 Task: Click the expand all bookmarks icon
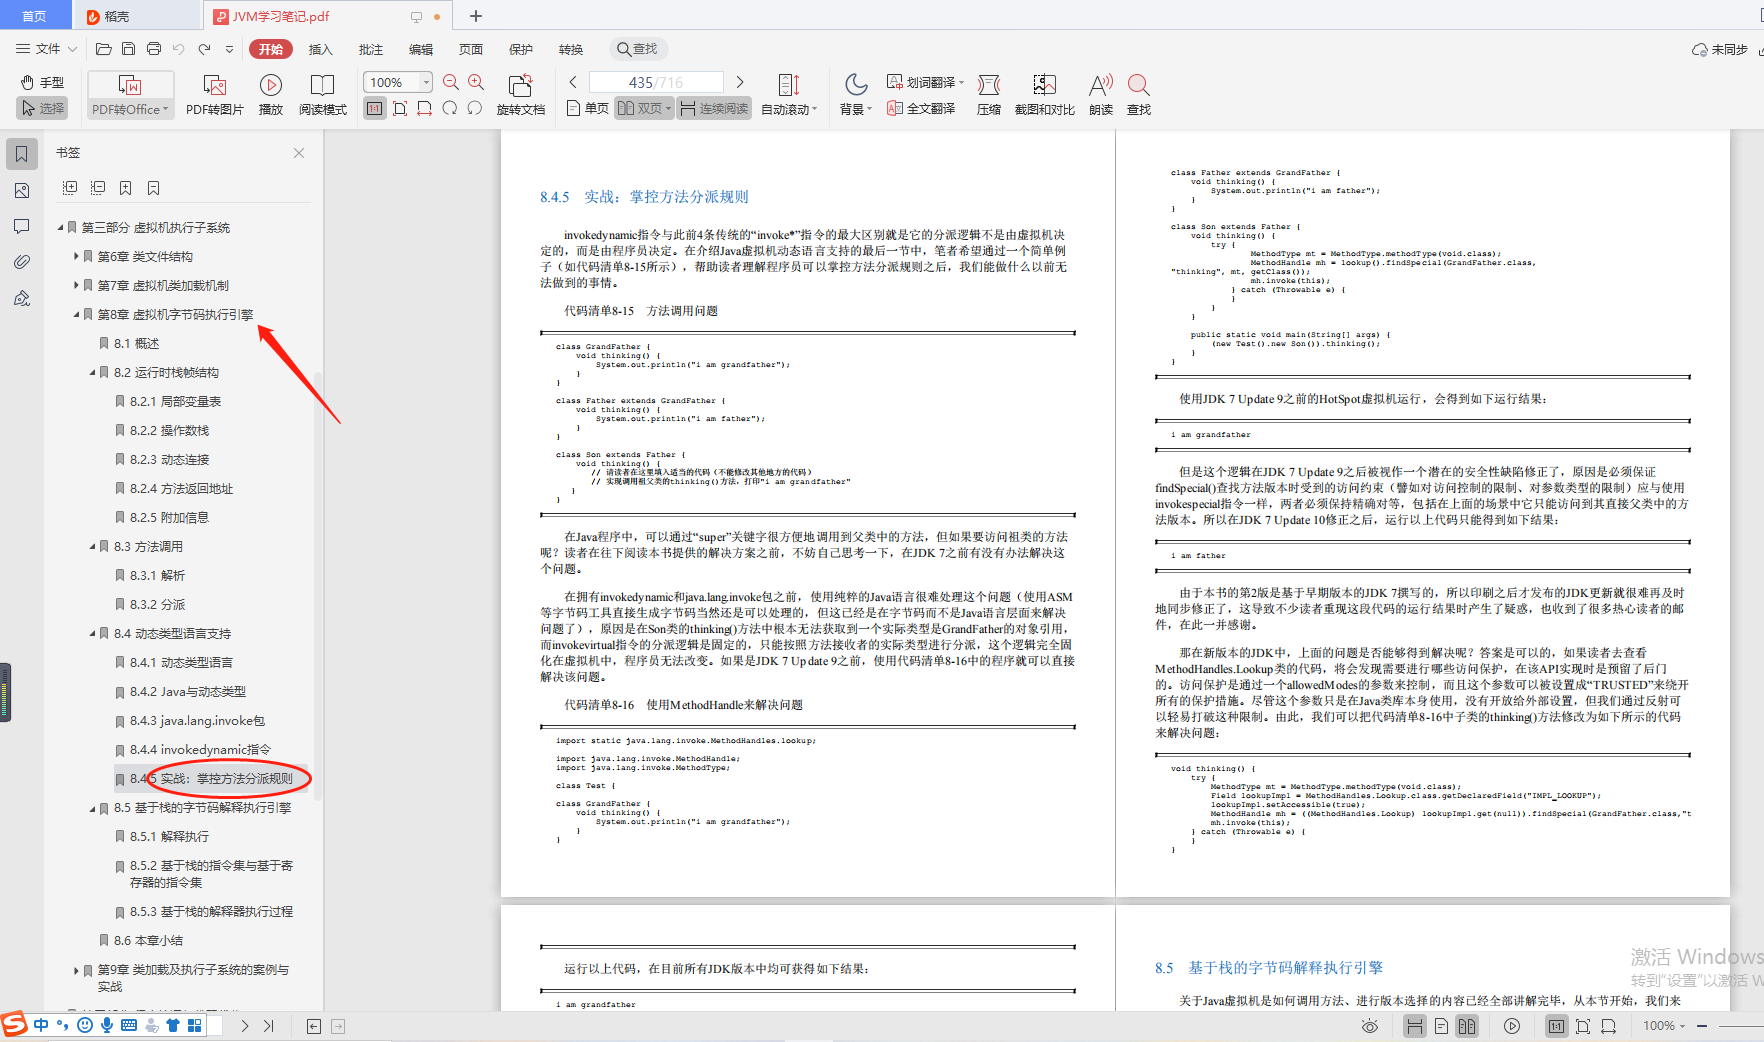point(70,188)
